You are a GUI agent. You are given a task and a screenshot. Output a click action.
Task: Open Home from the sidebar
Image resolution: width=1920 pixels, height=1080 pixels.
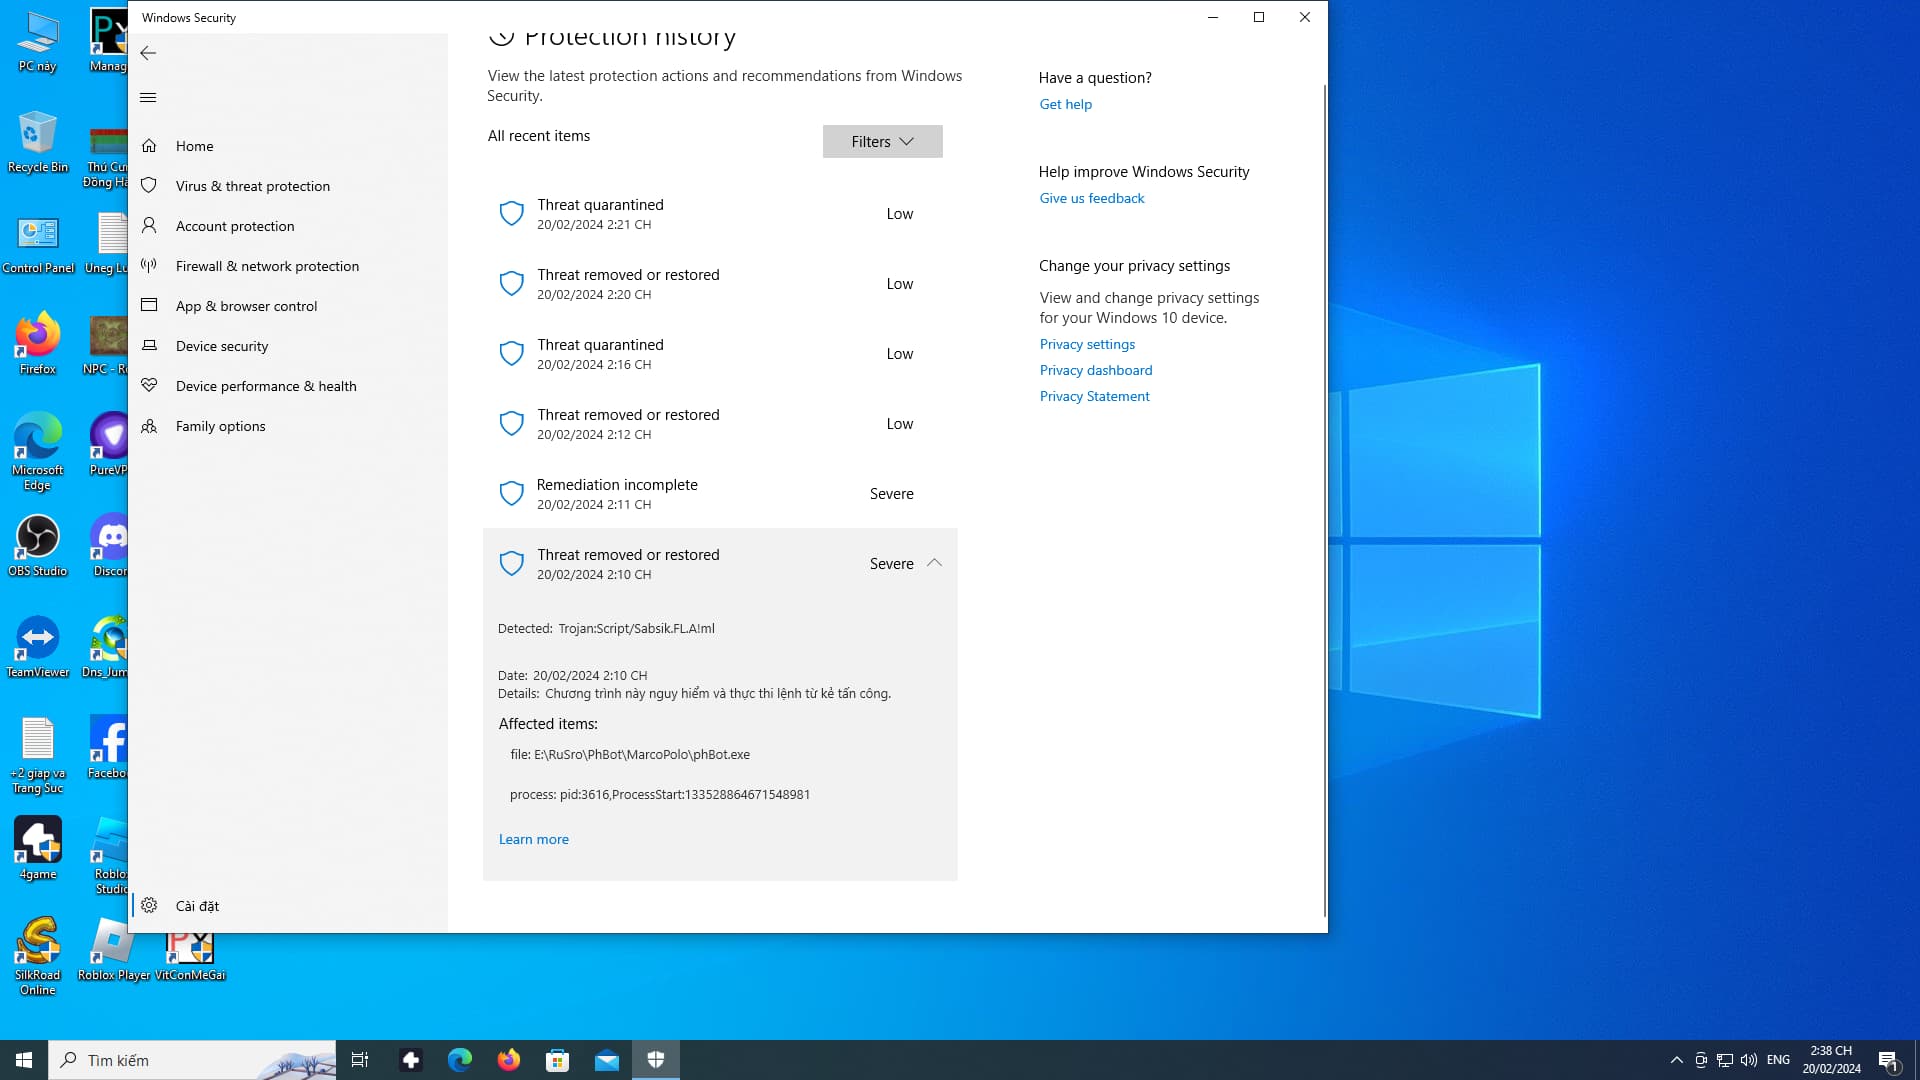[x=194, y=146]
